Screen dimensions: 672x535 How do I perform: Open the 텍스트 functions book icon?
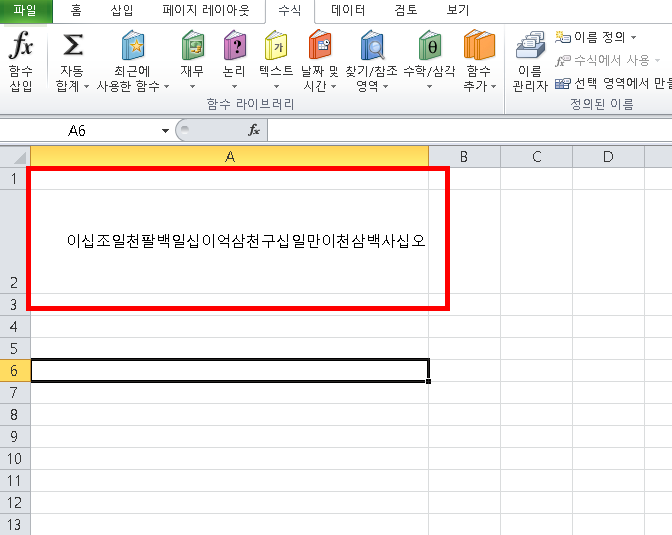(x=276, y=45)
